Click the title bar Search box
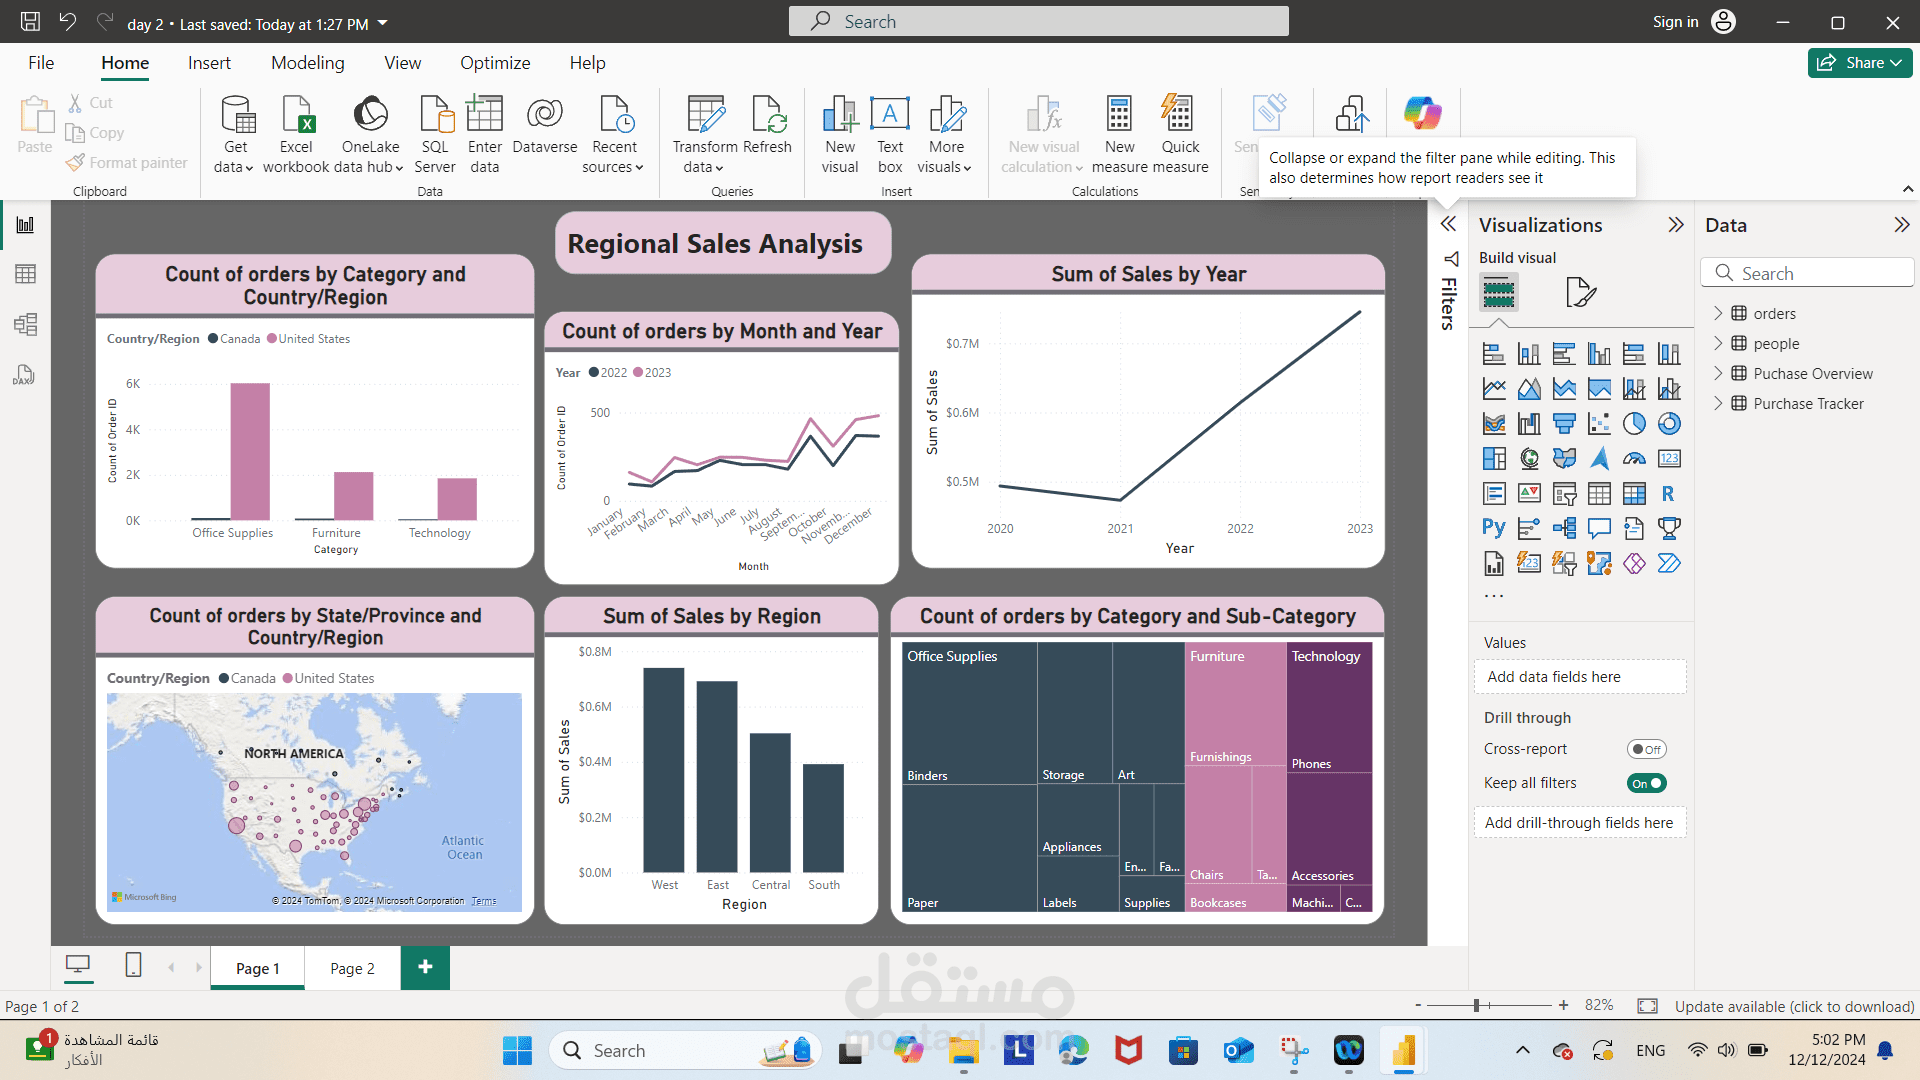 coord(1038,21)
